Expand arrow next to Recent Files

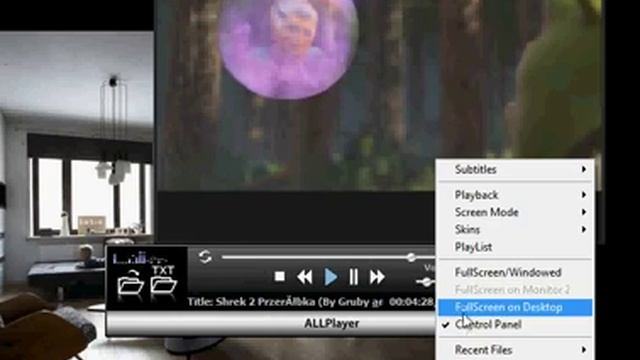pos(584,350)
